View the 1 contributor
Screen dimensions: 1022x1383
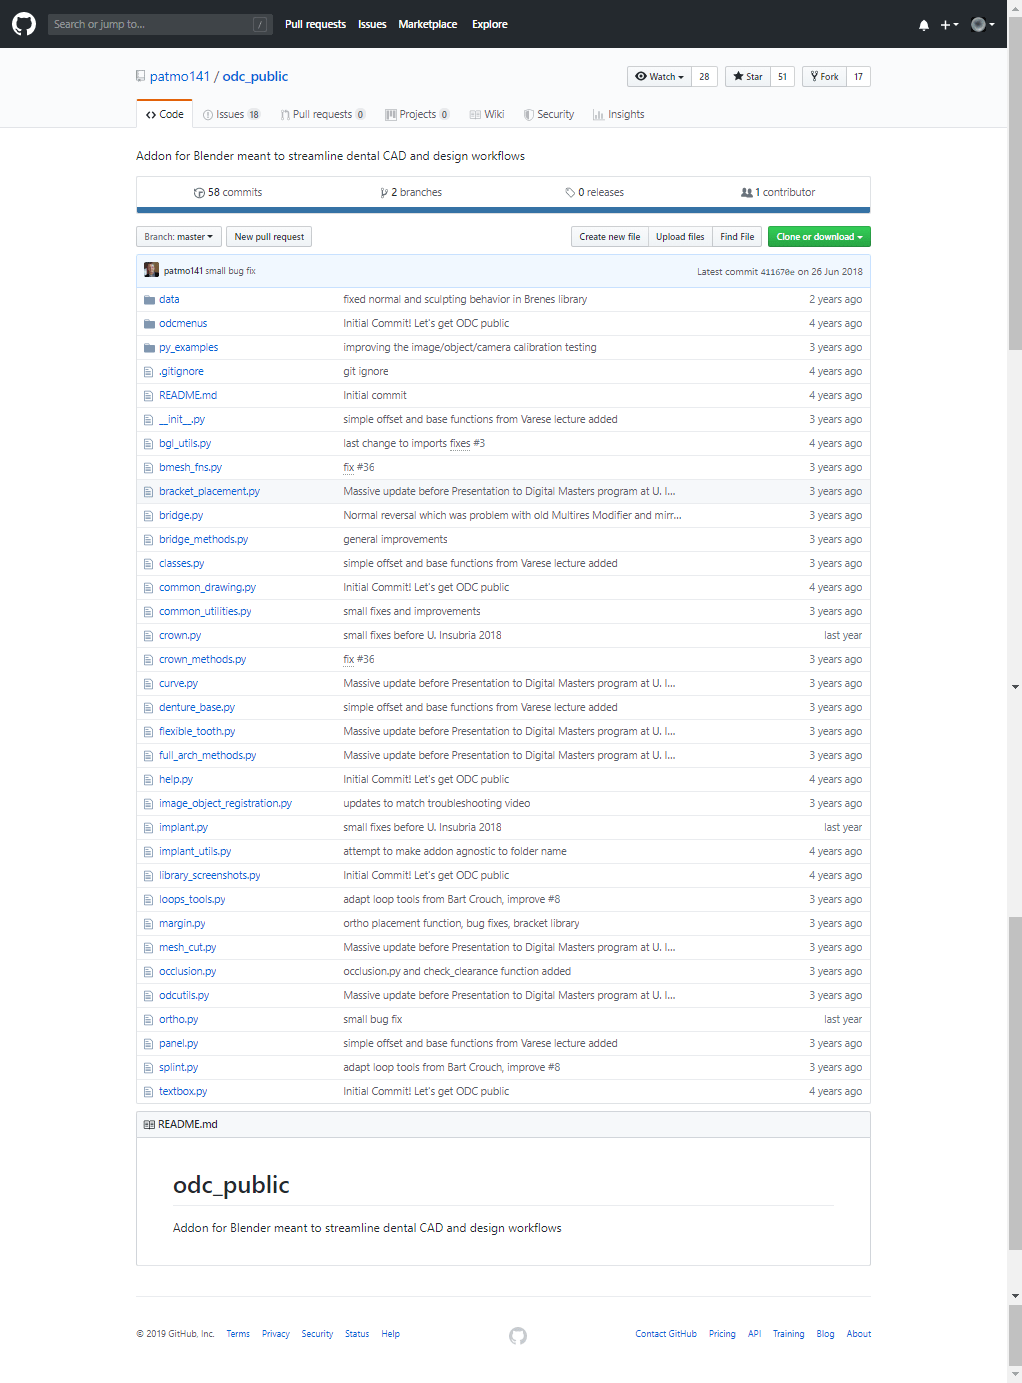click(778, 192)
